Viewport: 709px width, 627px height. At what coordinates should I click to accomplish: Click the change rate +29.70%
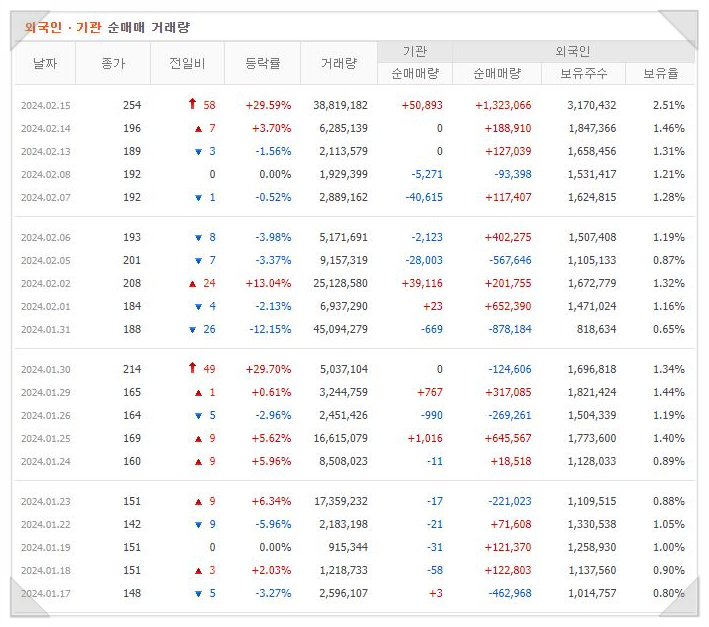point(268,369)
